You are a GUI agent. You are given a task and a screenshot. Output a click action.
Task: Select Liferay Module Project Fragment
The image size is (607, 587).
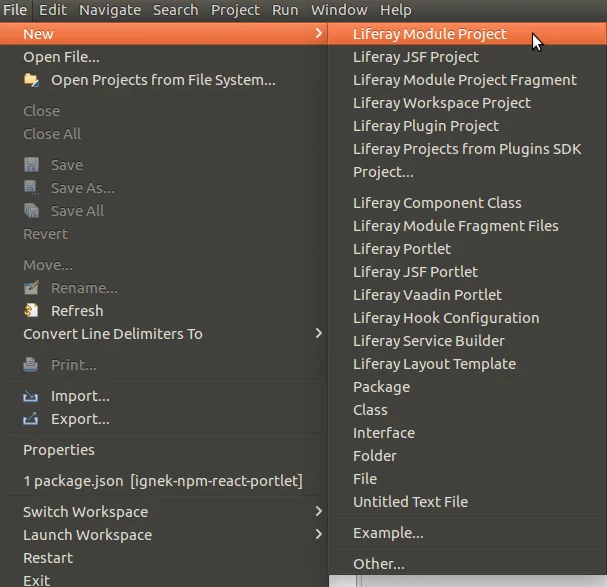coord(467,80)
